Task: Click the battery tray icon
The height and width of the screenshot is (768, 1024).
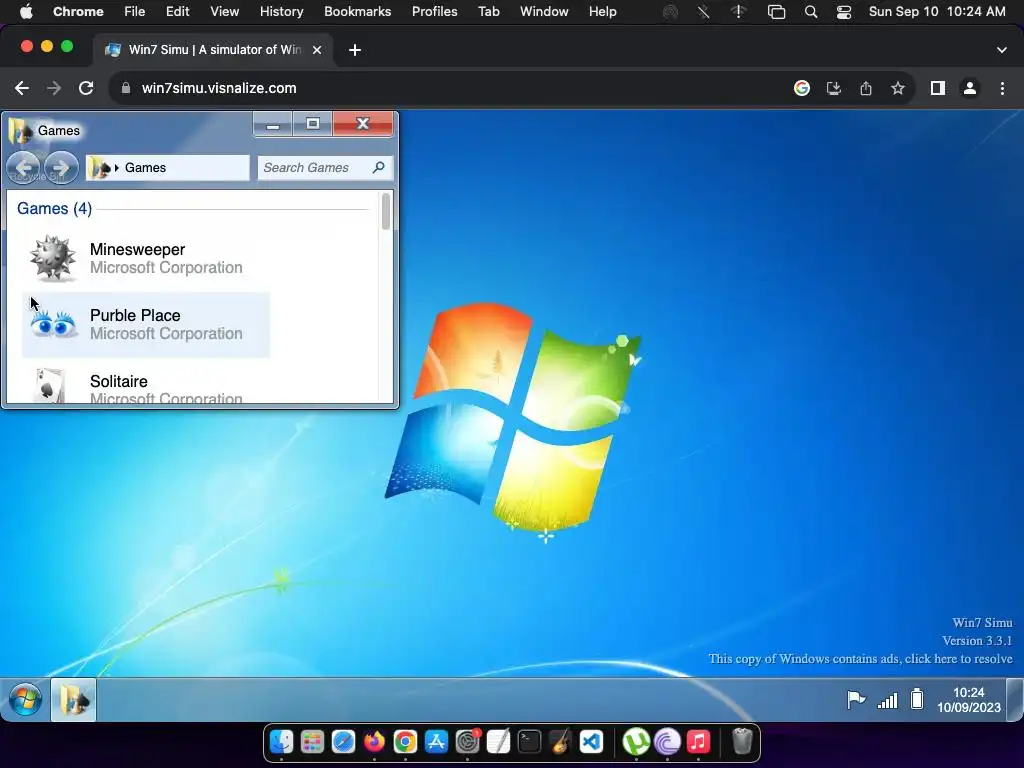Action: [917, 699]
